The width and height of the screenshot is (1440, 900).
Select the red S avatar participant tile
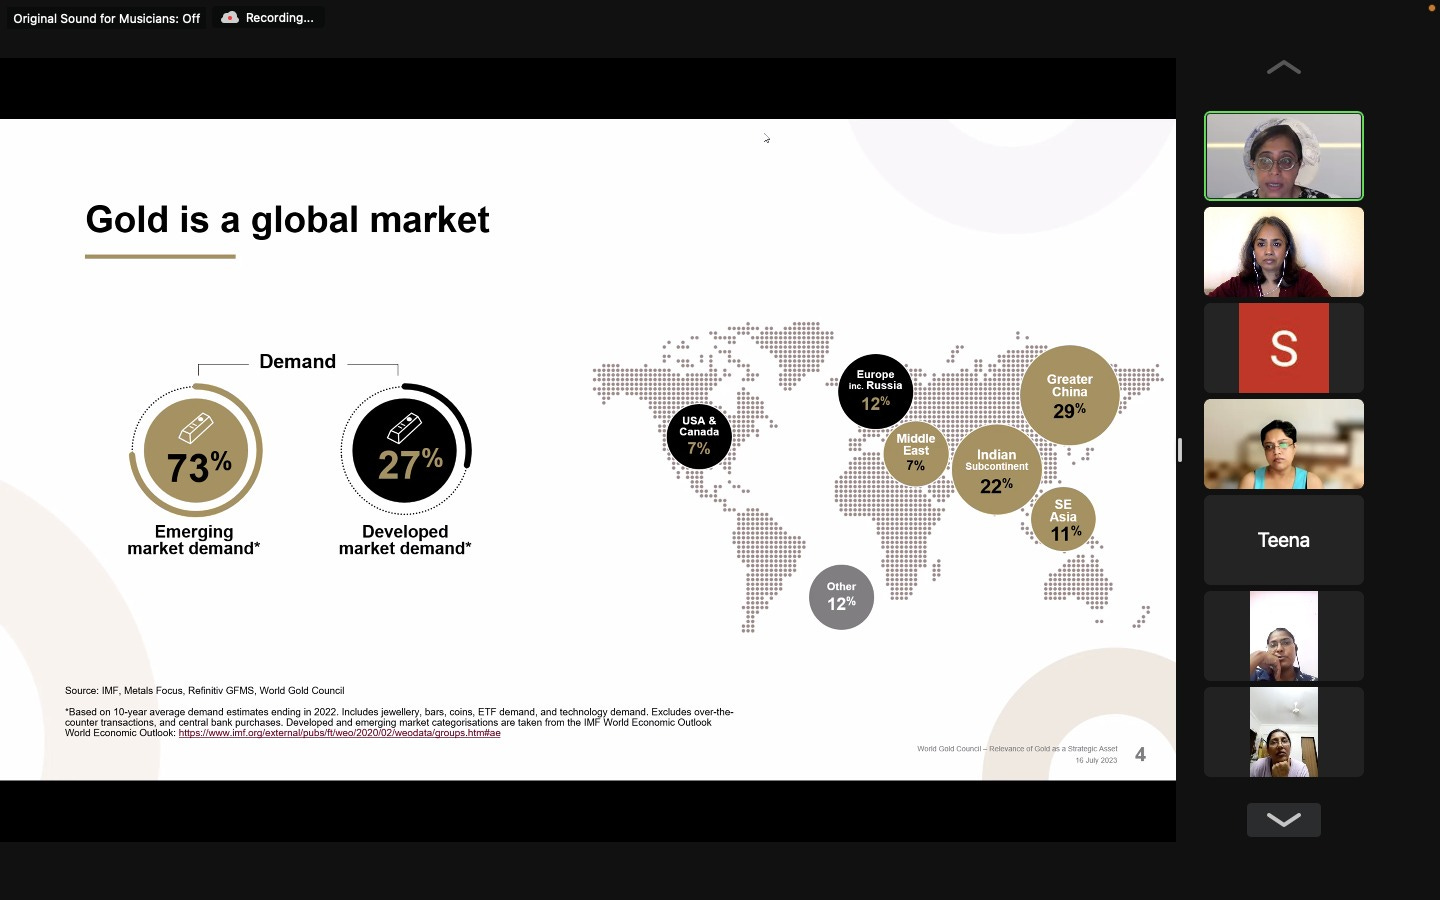(1283, 348)
